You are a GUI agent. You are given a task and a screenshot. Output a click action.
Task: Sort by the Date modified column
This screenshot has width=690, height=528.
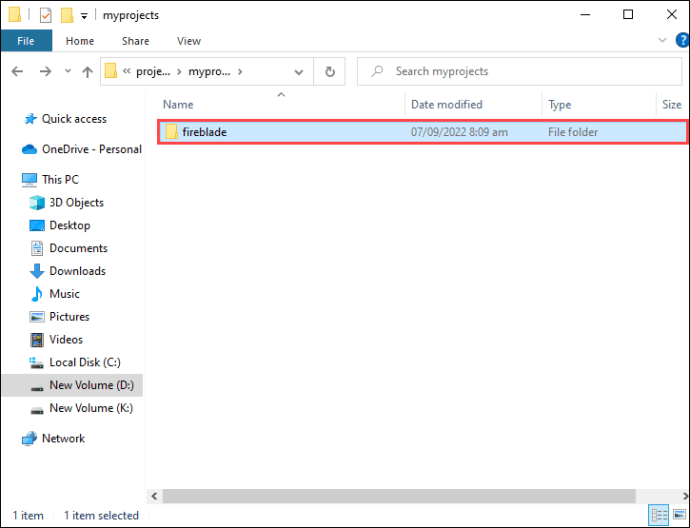pyautogui.click(x=446, y=105)
